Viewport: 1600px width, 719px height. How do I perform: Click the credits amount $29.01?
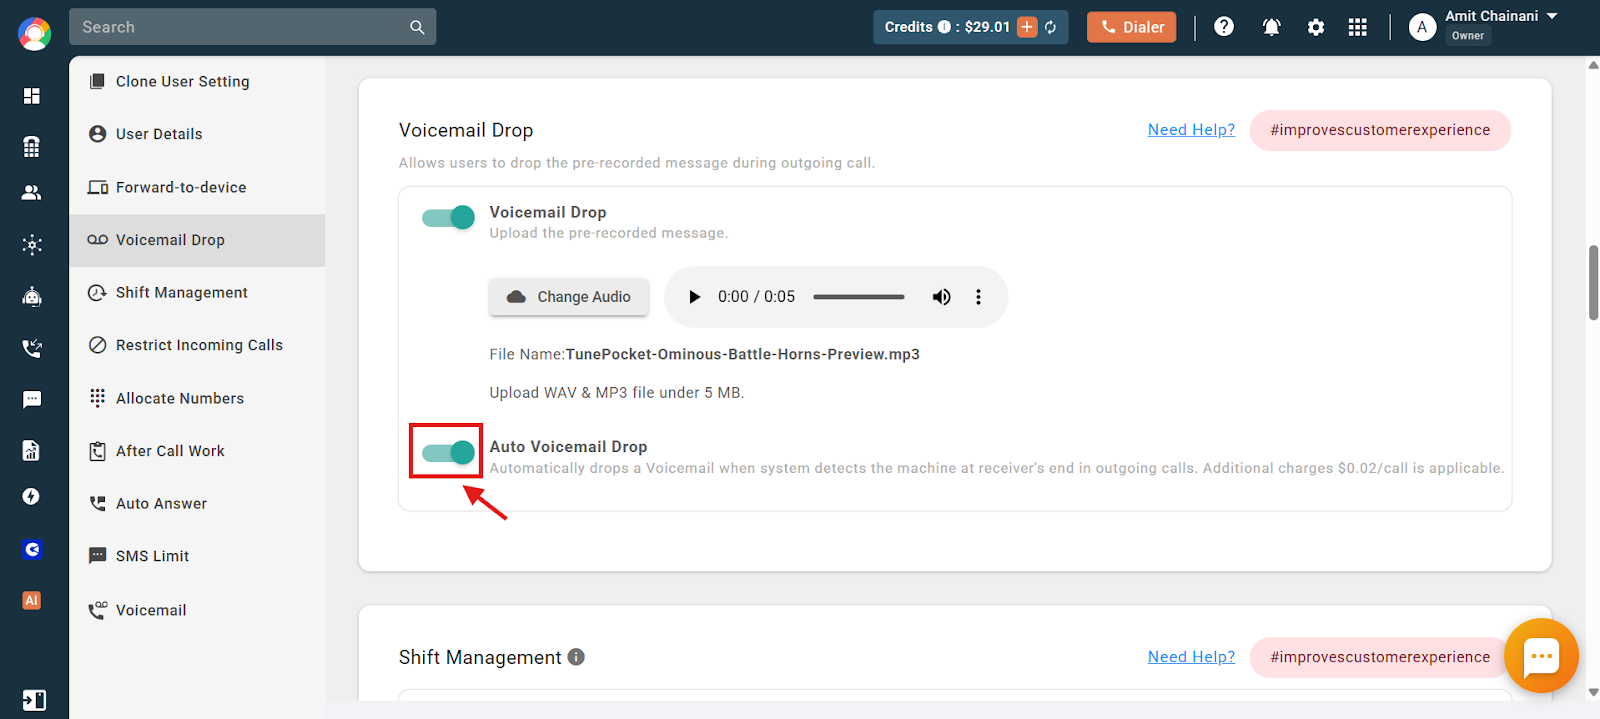click(x=987, y=27)
